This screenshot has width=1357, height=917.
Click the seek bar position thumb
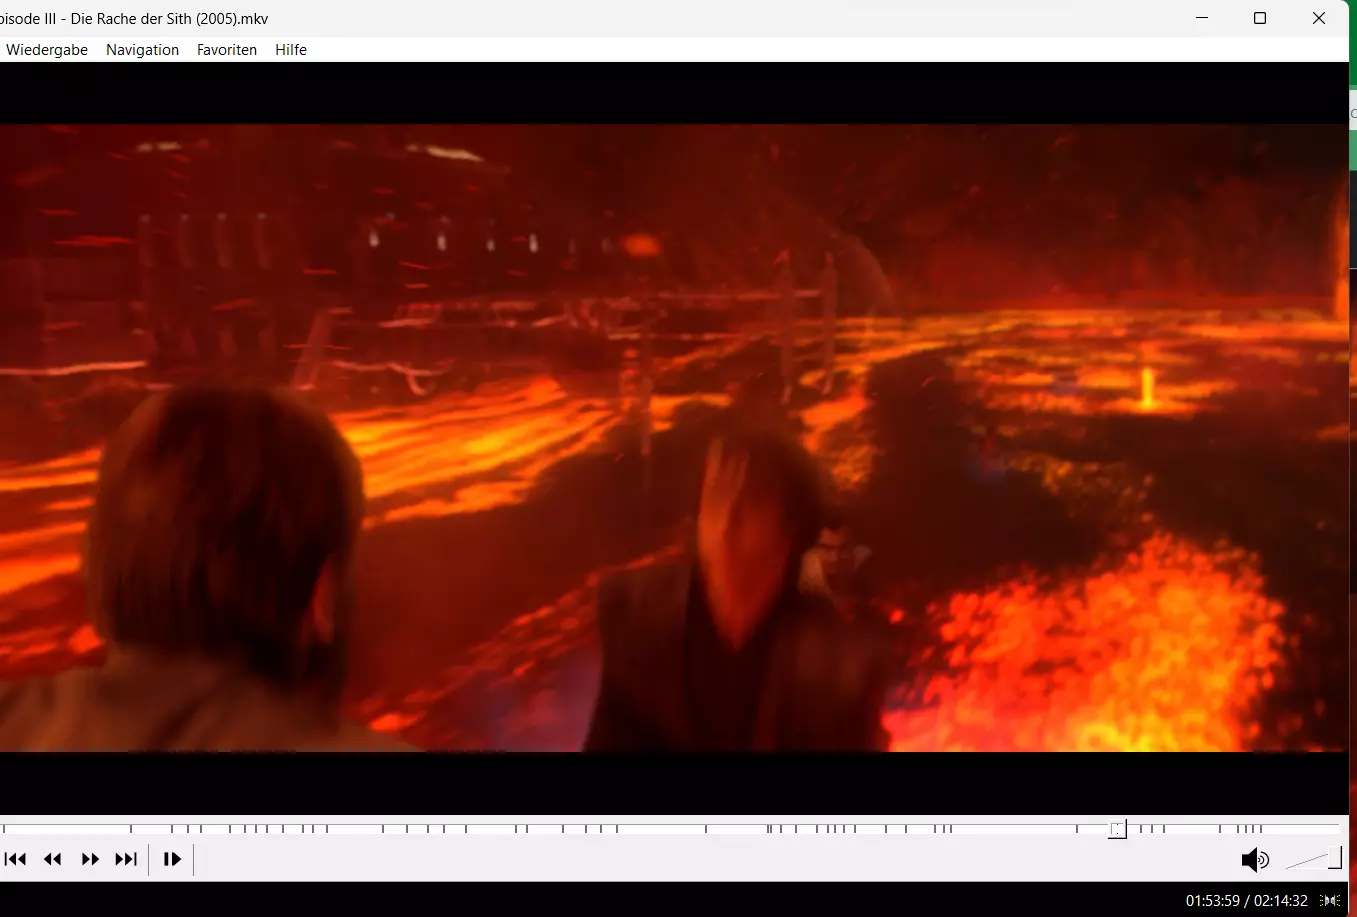(1118, 829)
